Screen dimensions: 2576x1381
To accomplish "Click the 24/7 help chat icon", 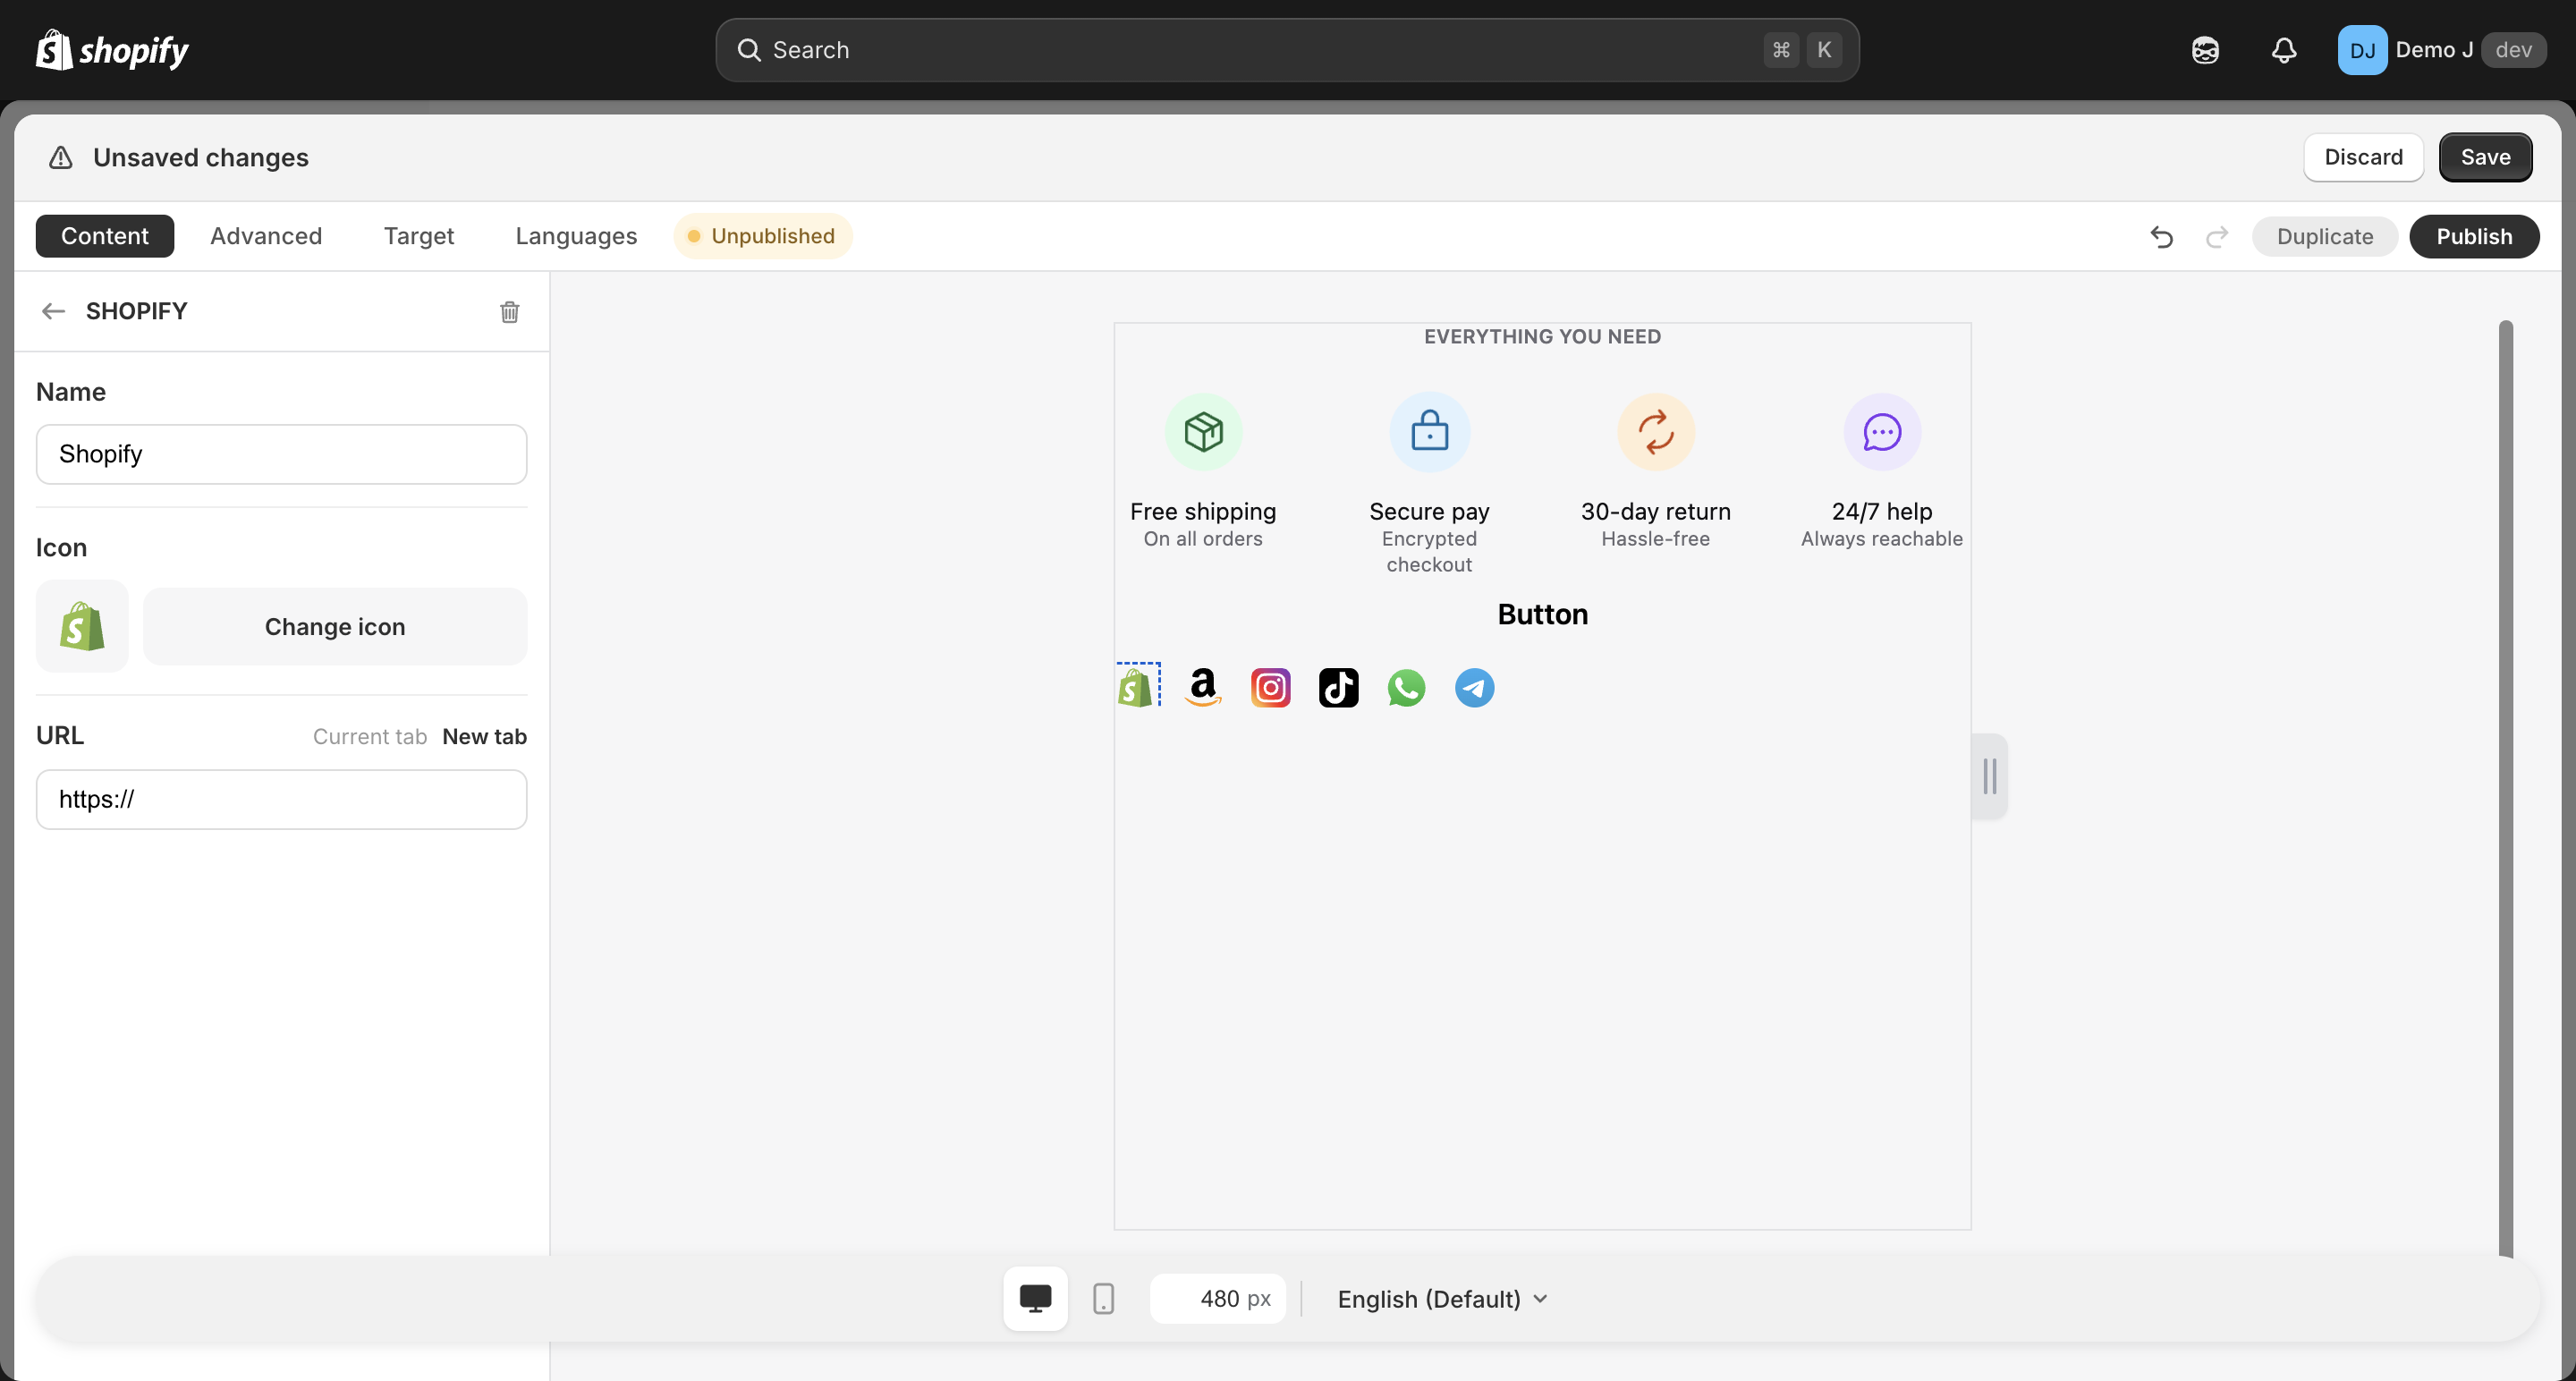I will point(1882,432).
